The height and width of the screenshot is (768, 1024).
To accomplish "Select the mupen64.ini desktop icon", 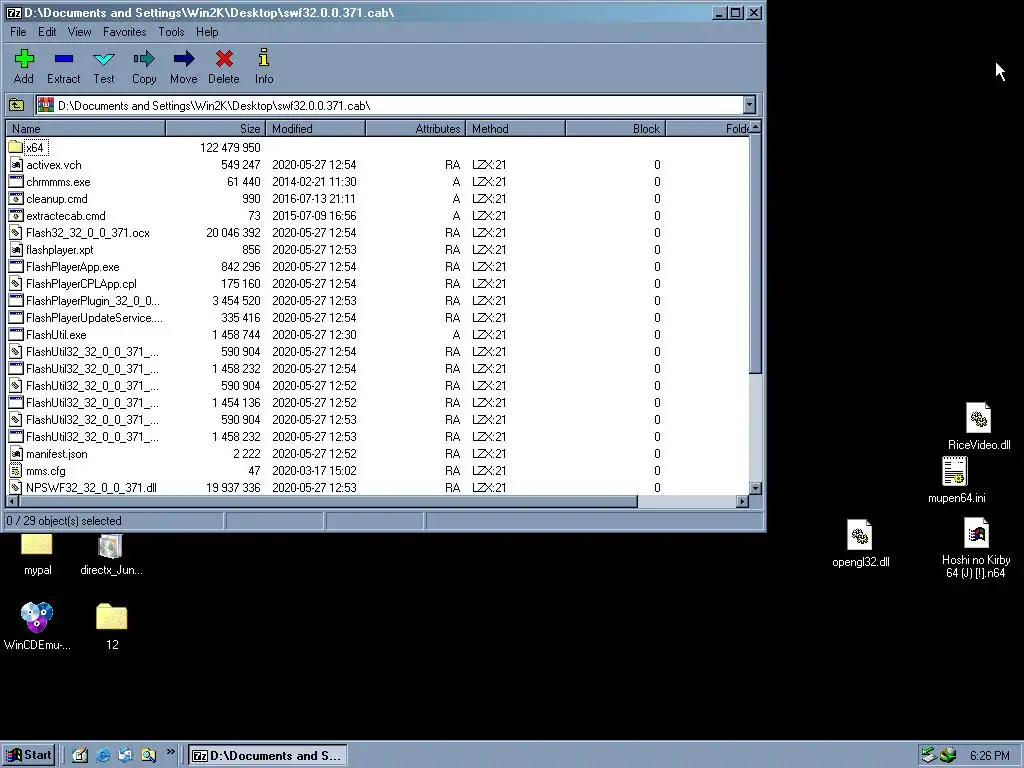I will (955, 471).
